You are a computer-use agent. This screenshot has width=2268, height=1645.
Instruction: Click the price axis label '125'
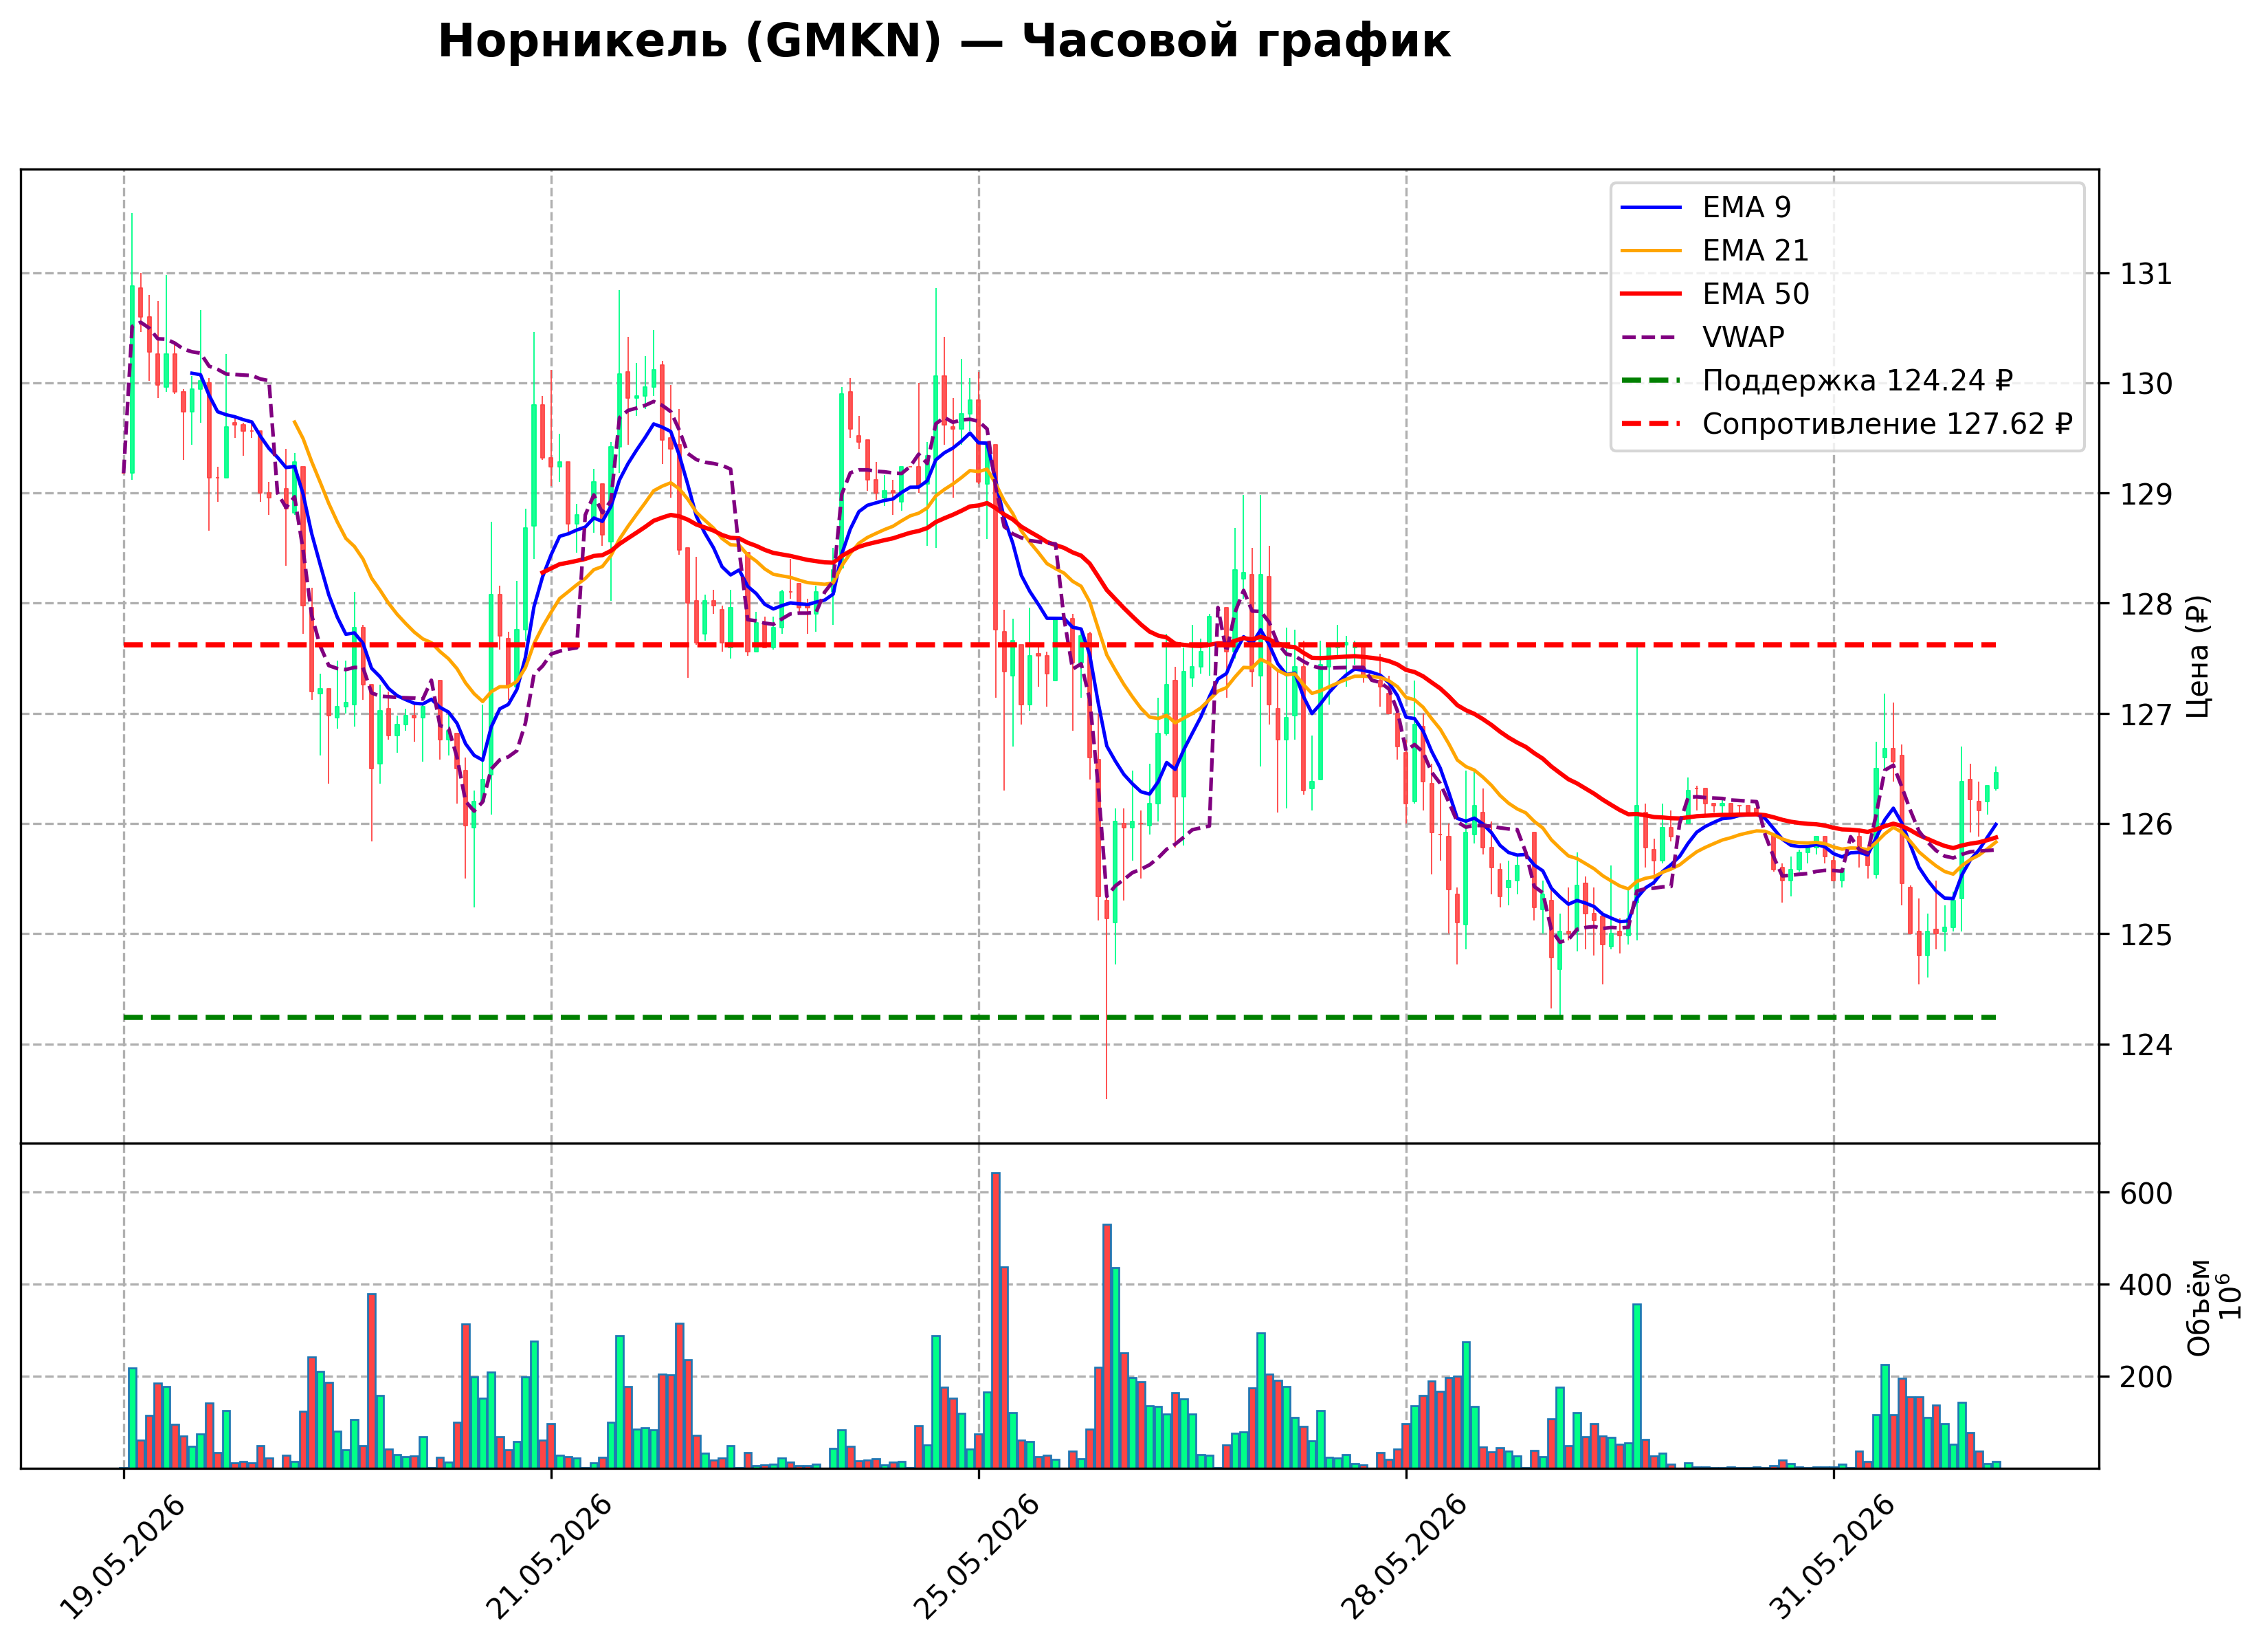coord(2146,935)
